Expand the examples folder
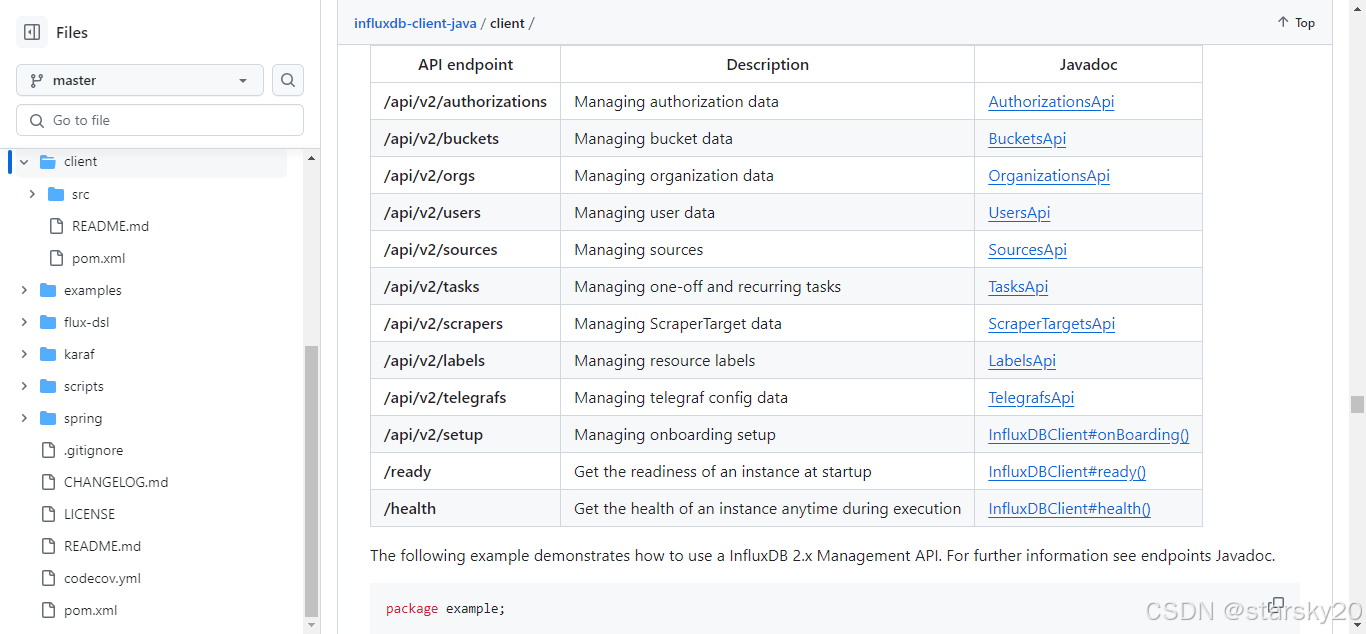 click(23, 290)
